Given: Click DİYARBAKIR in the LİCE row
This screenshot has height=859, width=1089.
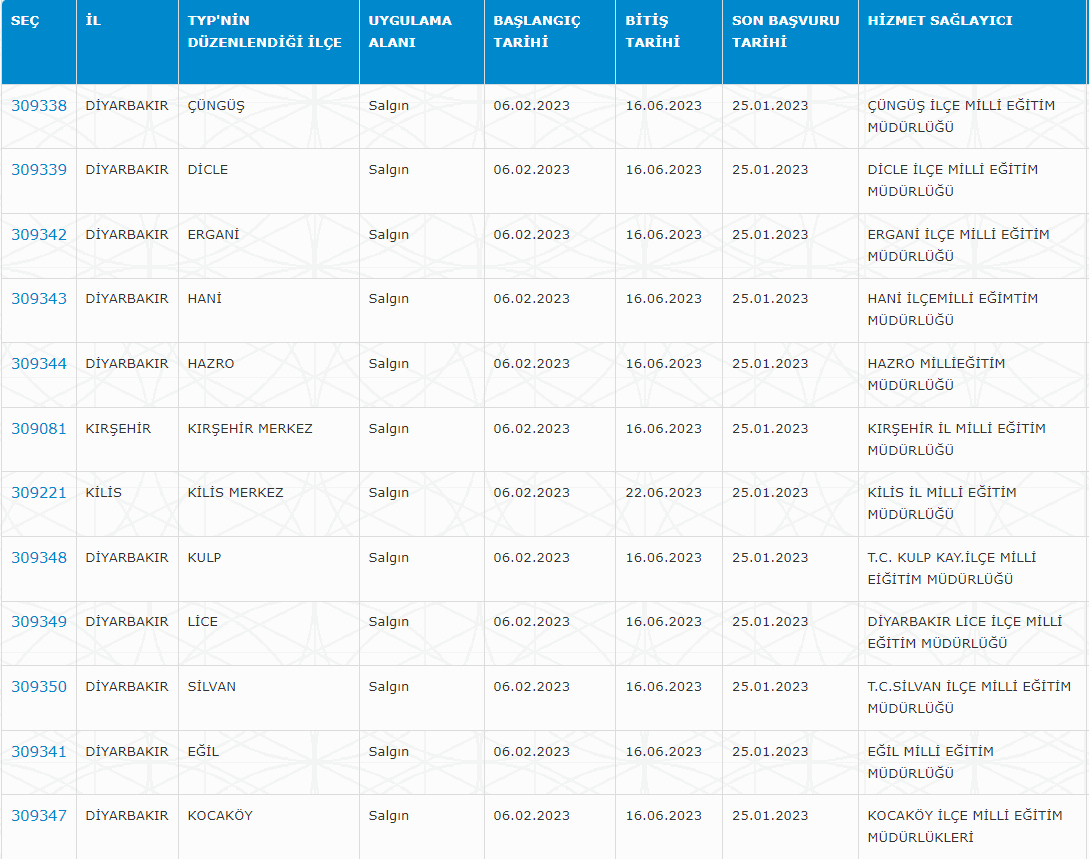Looking at the screenshot, I should [127, 622].
